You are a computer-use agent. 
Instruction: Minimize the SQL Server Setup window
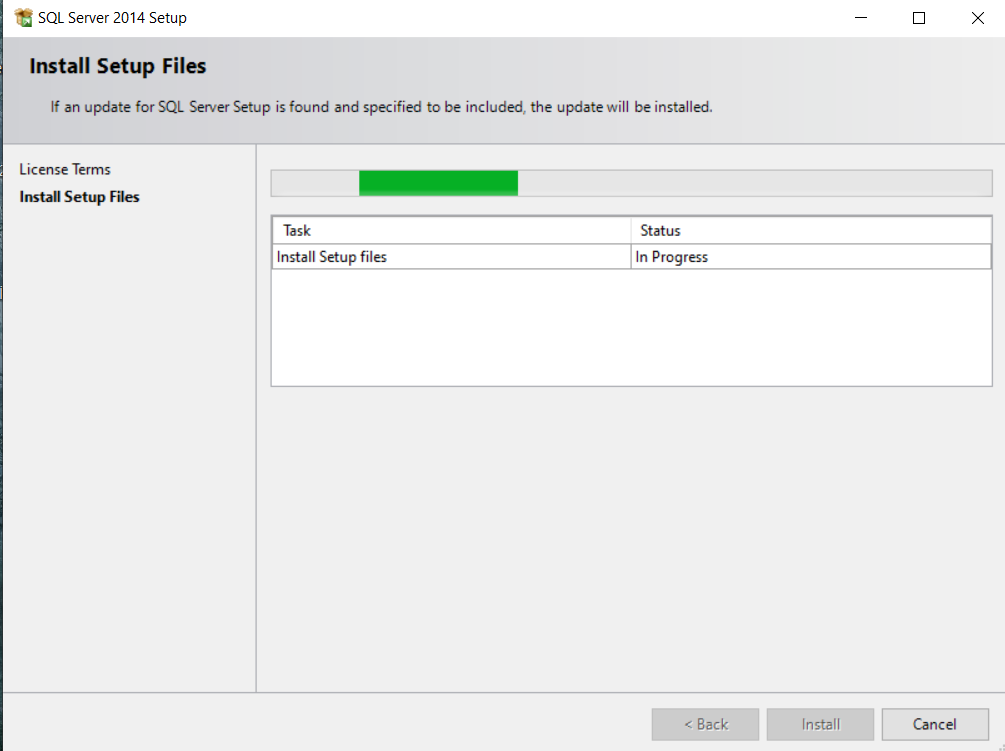860,17
